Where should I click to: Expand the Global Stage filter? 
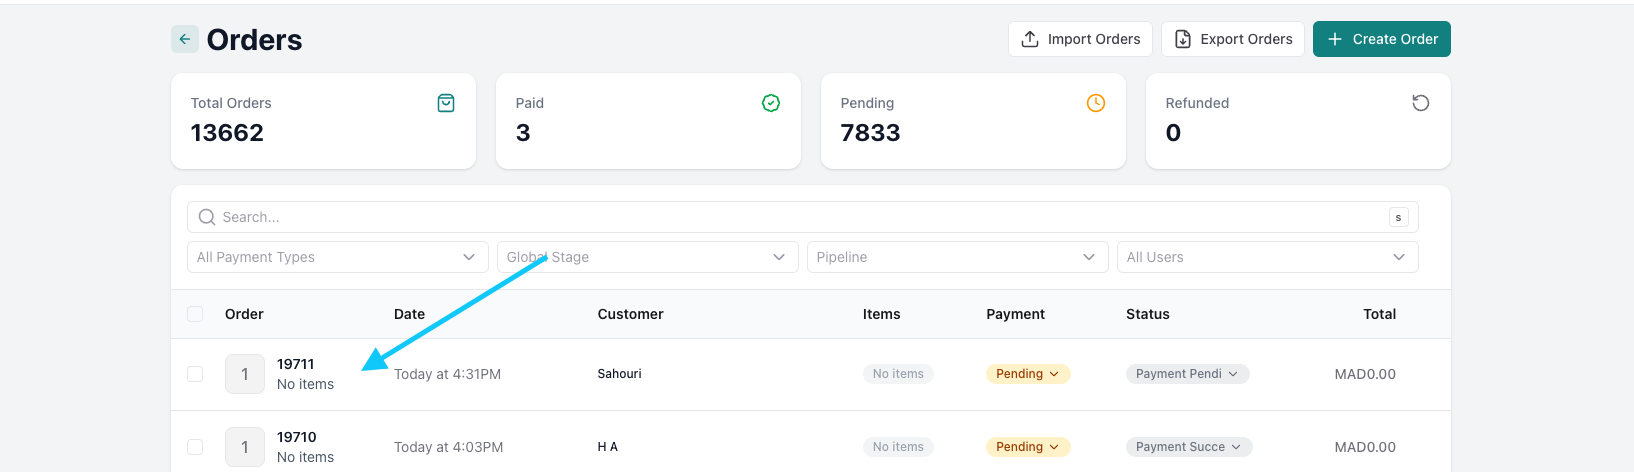[647, 257]
